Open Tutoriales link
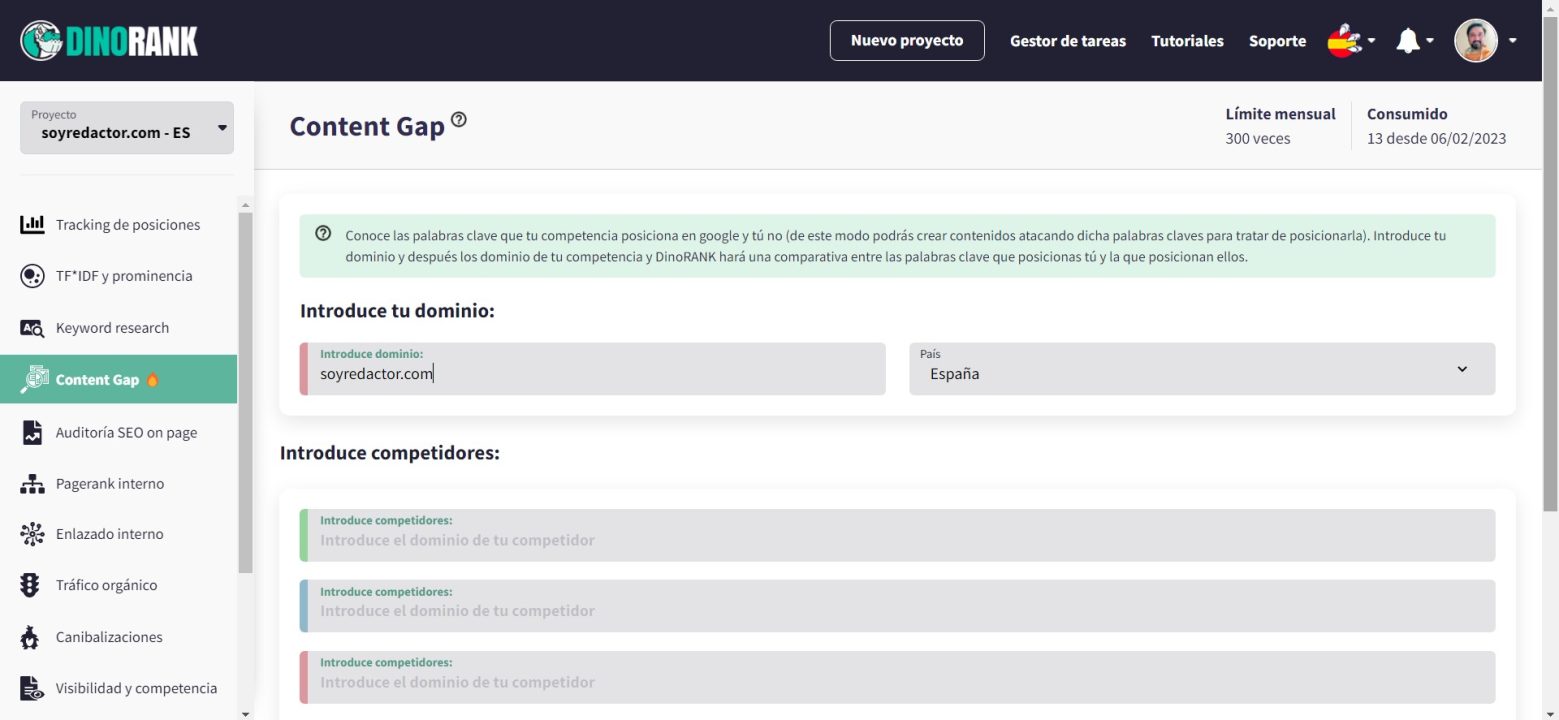The image size is (1559, 720). click(x=1187, y=41)
